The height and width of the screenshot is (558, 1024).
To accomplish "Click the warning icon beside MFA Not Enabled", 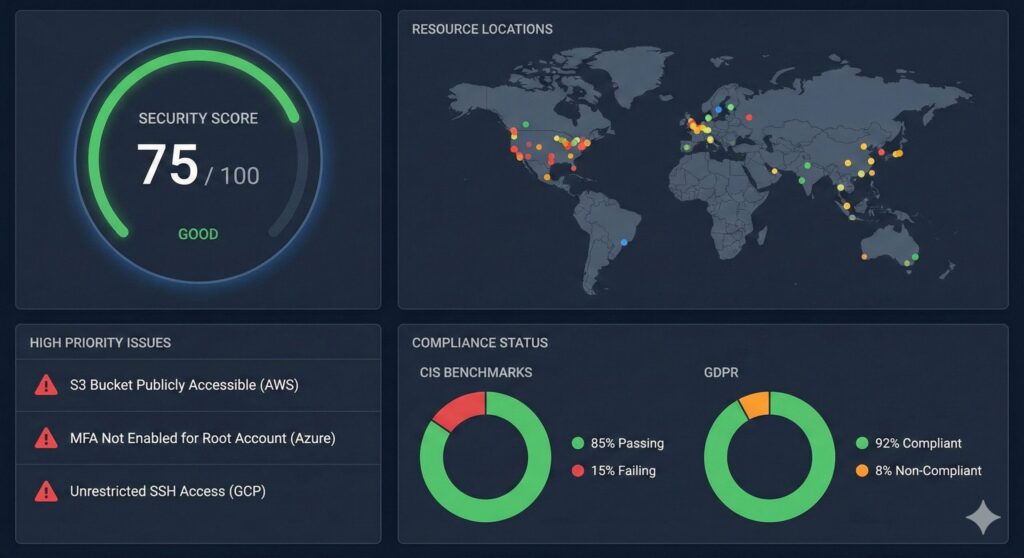I will [x=46, y=438].
